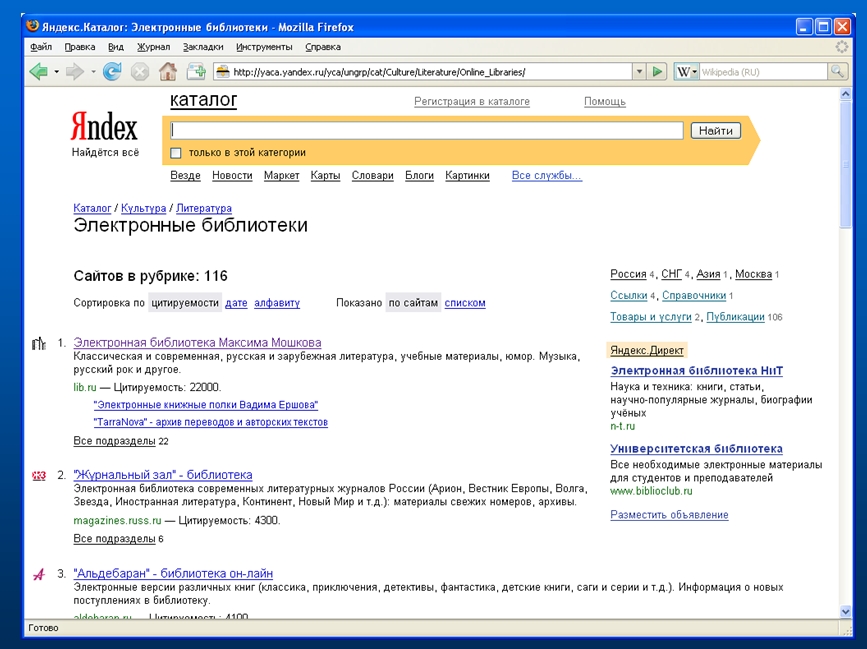The image size is (867, 649).
Task: Click the scrollbar down arrow
Action: click(845, 611)
